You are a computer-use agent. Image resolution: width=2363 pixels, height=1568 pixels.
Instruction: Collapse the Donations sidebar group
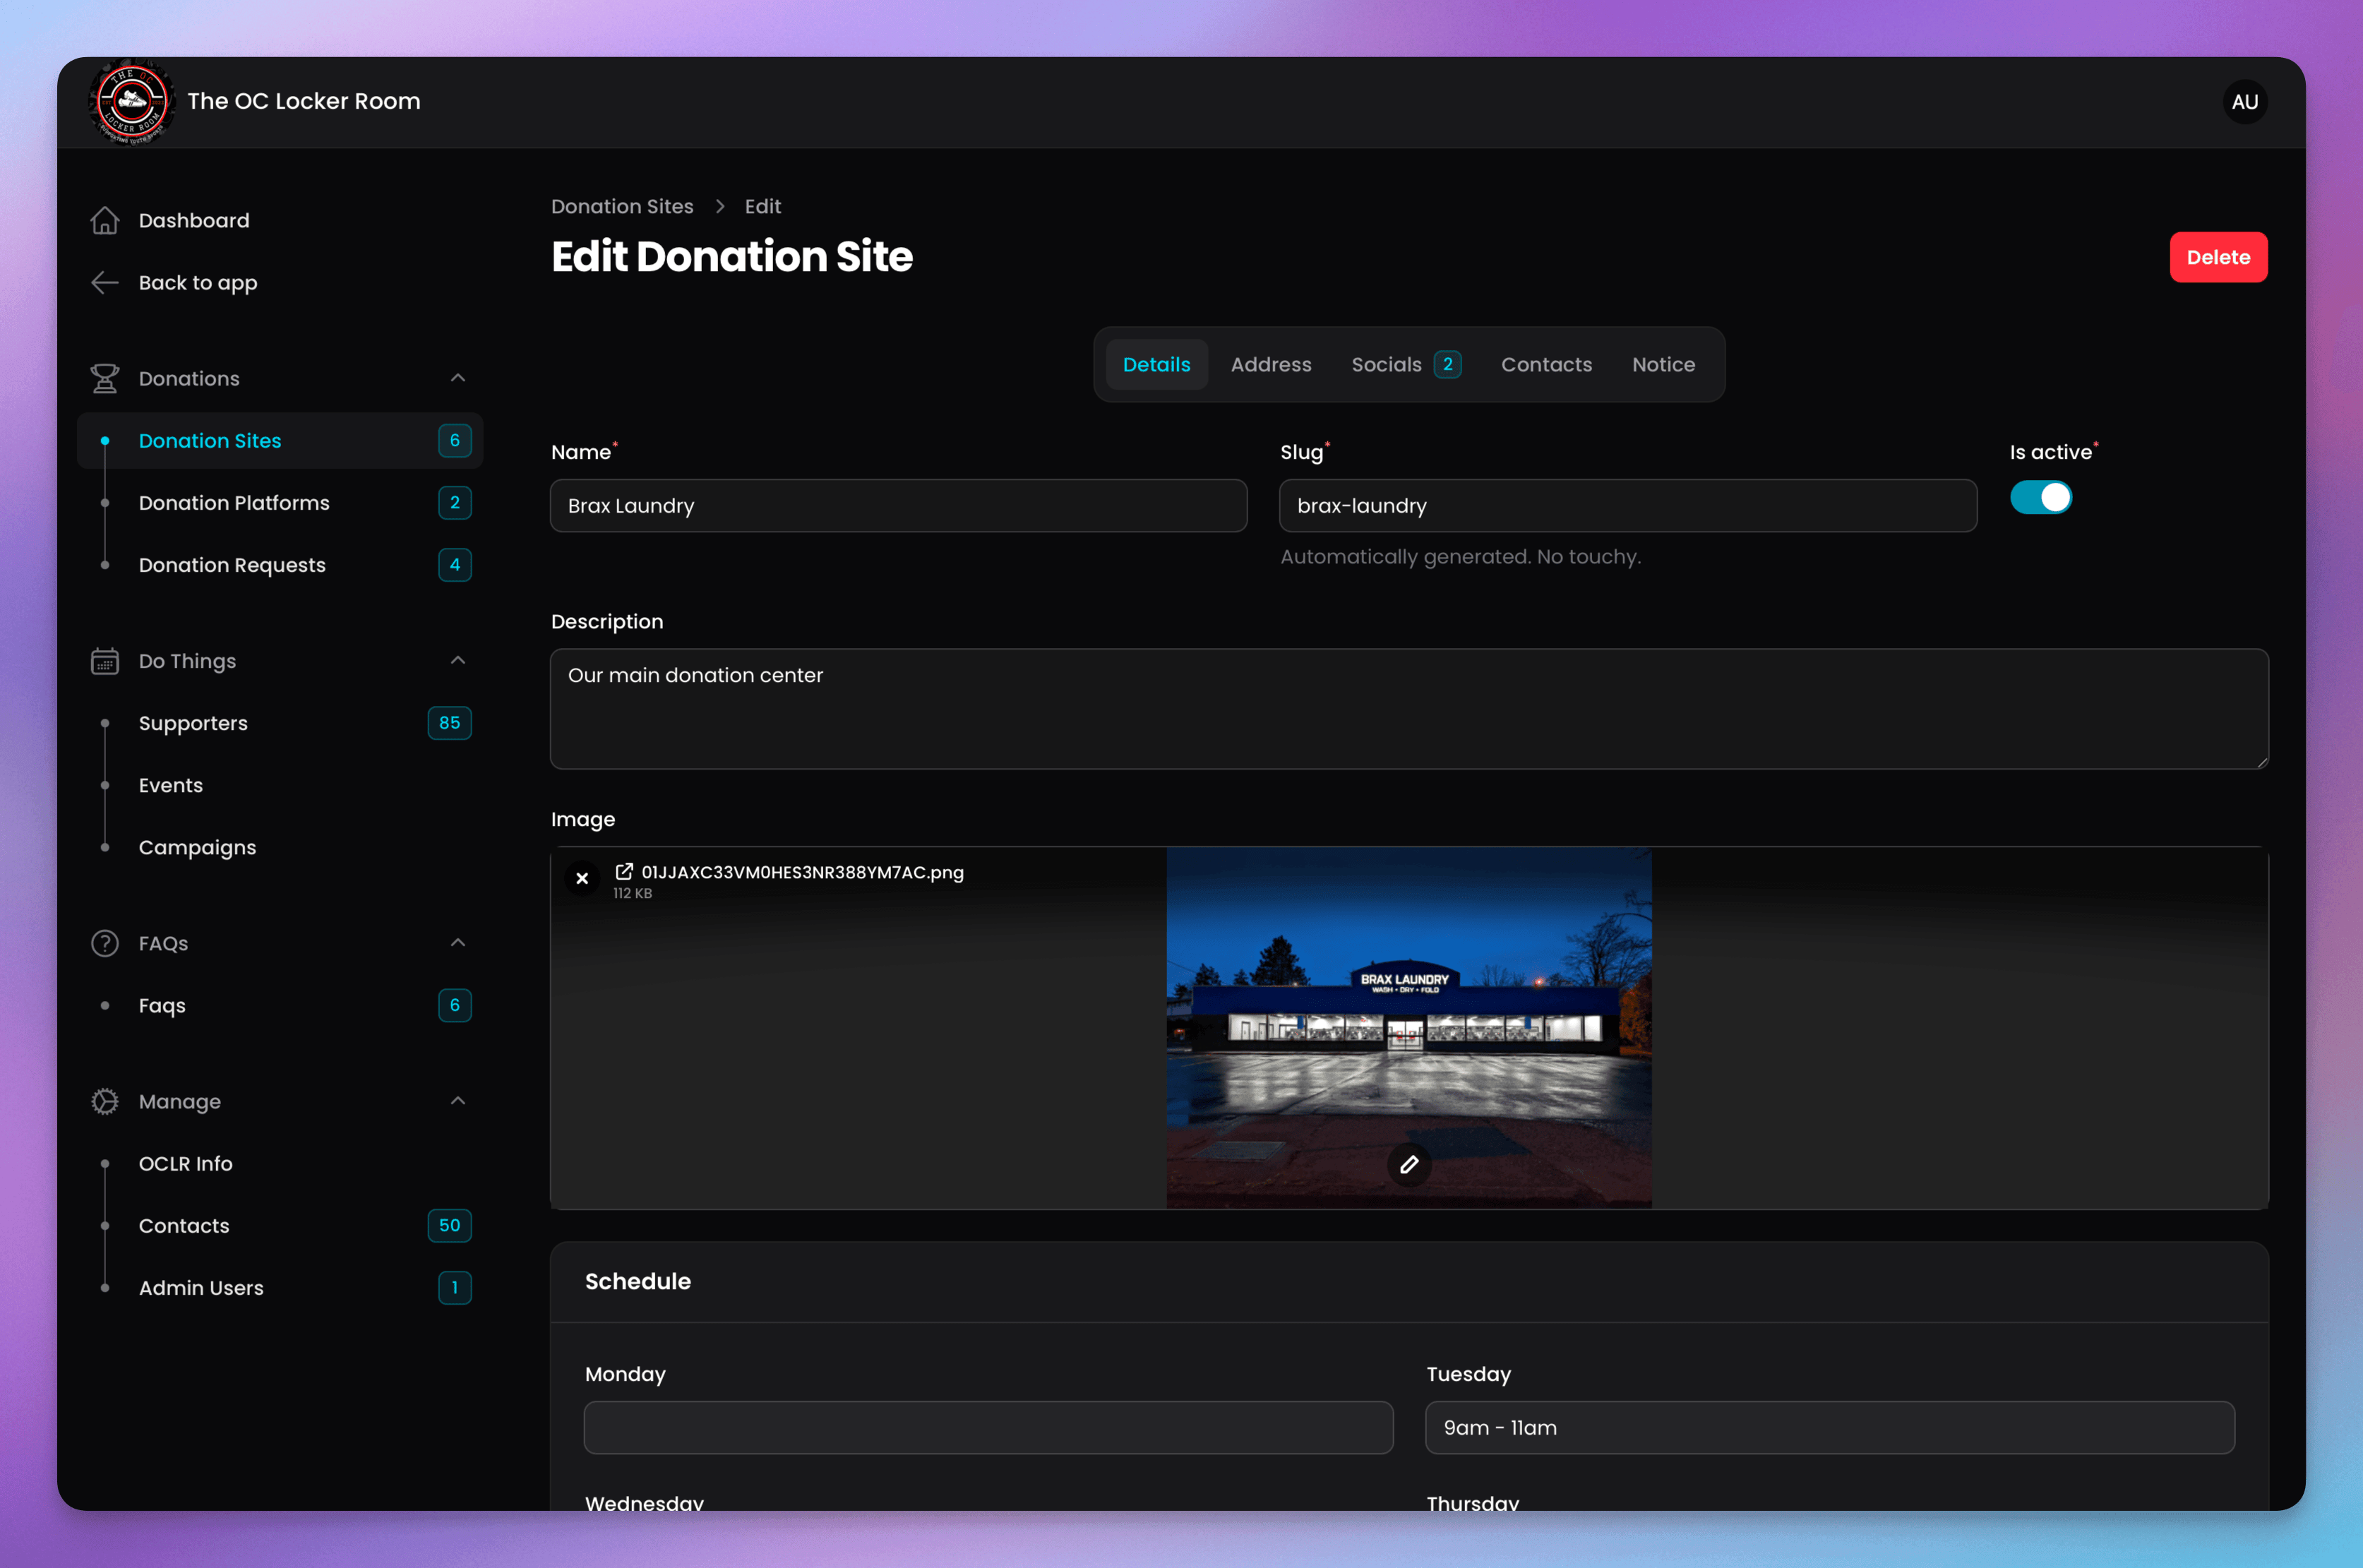(458, 378)
